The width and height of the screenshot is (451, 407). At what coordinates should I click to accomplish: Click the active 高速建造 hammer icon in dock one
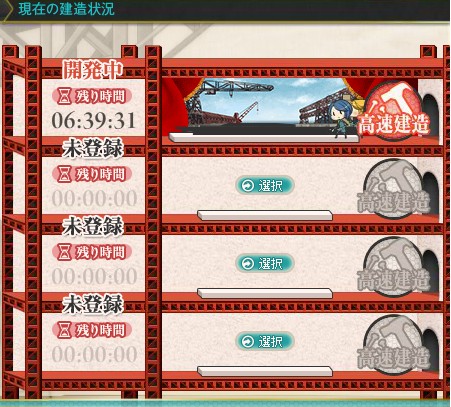[x=393, y=110]
